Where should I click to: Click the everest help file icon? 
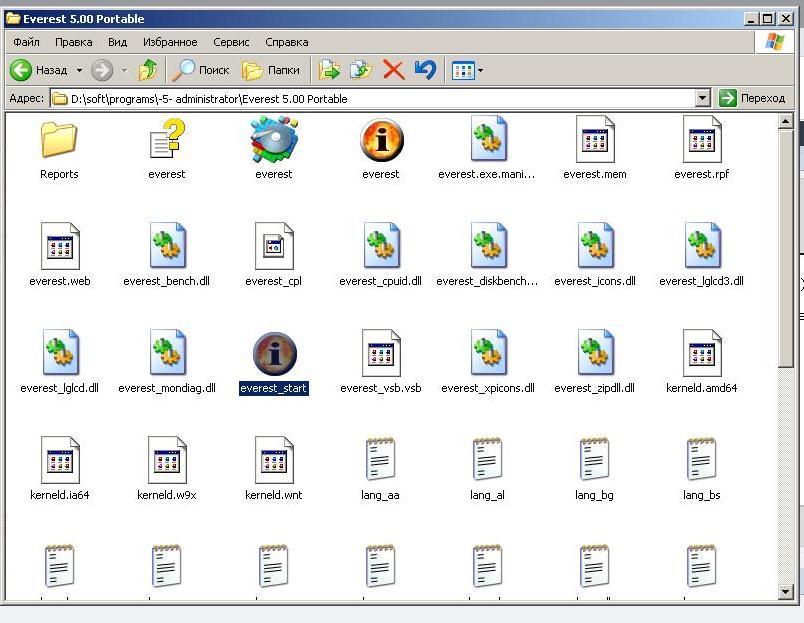[x=166, y=140]
